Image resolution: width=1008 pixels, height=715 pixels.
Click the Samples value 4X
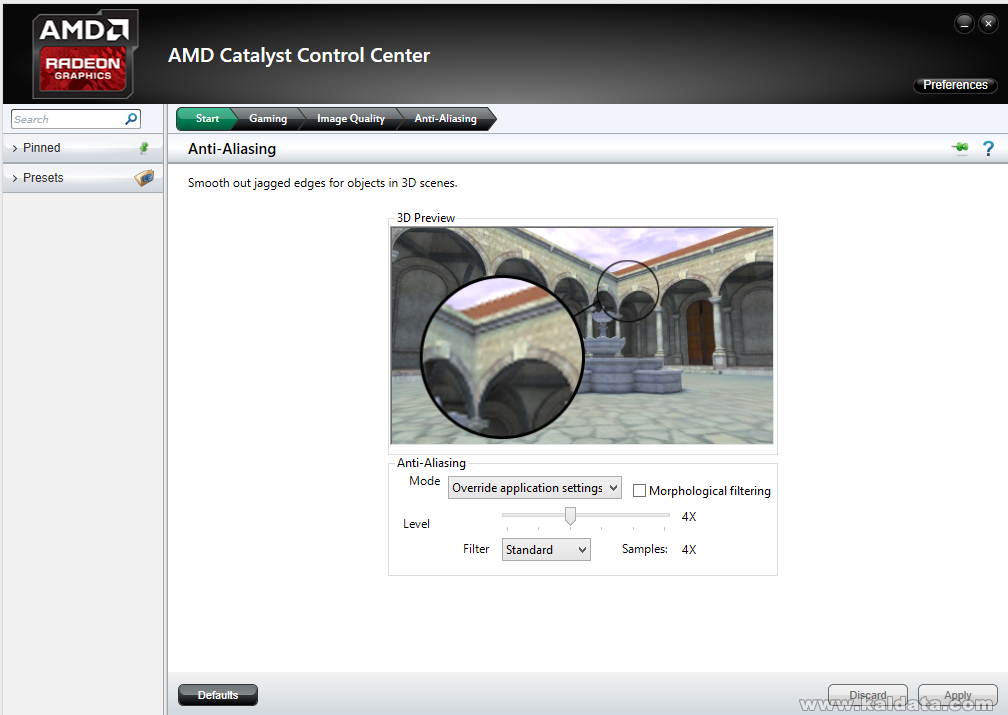(688, 550)
